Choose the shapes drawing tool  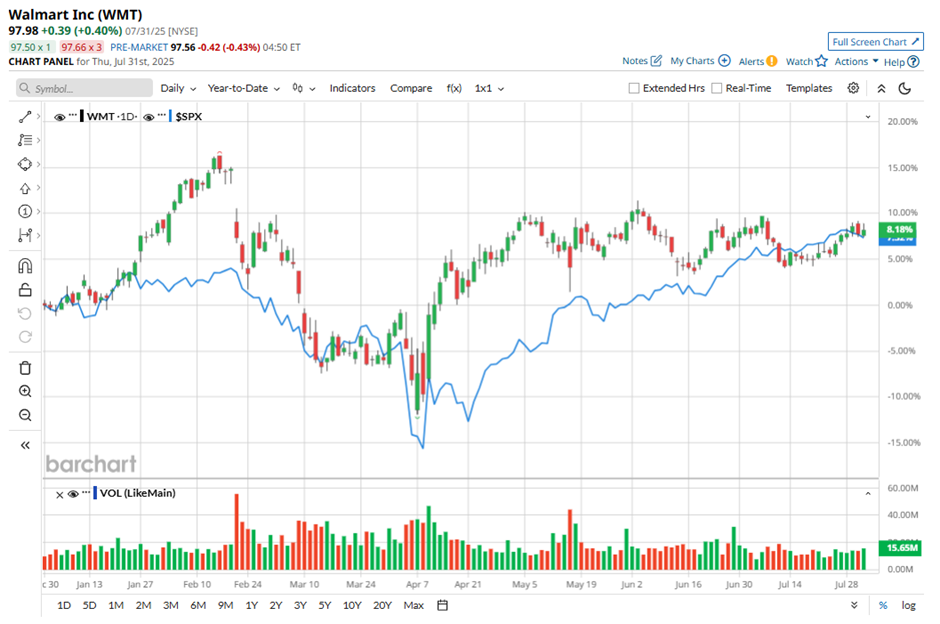point(25,164)
